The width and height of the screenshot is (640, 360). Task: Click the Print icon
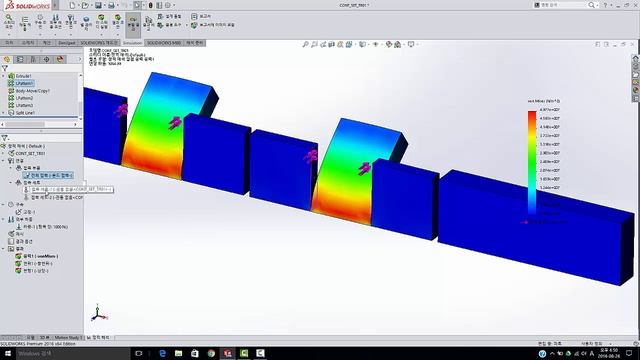pyautogui.click(x=111, y=5)
